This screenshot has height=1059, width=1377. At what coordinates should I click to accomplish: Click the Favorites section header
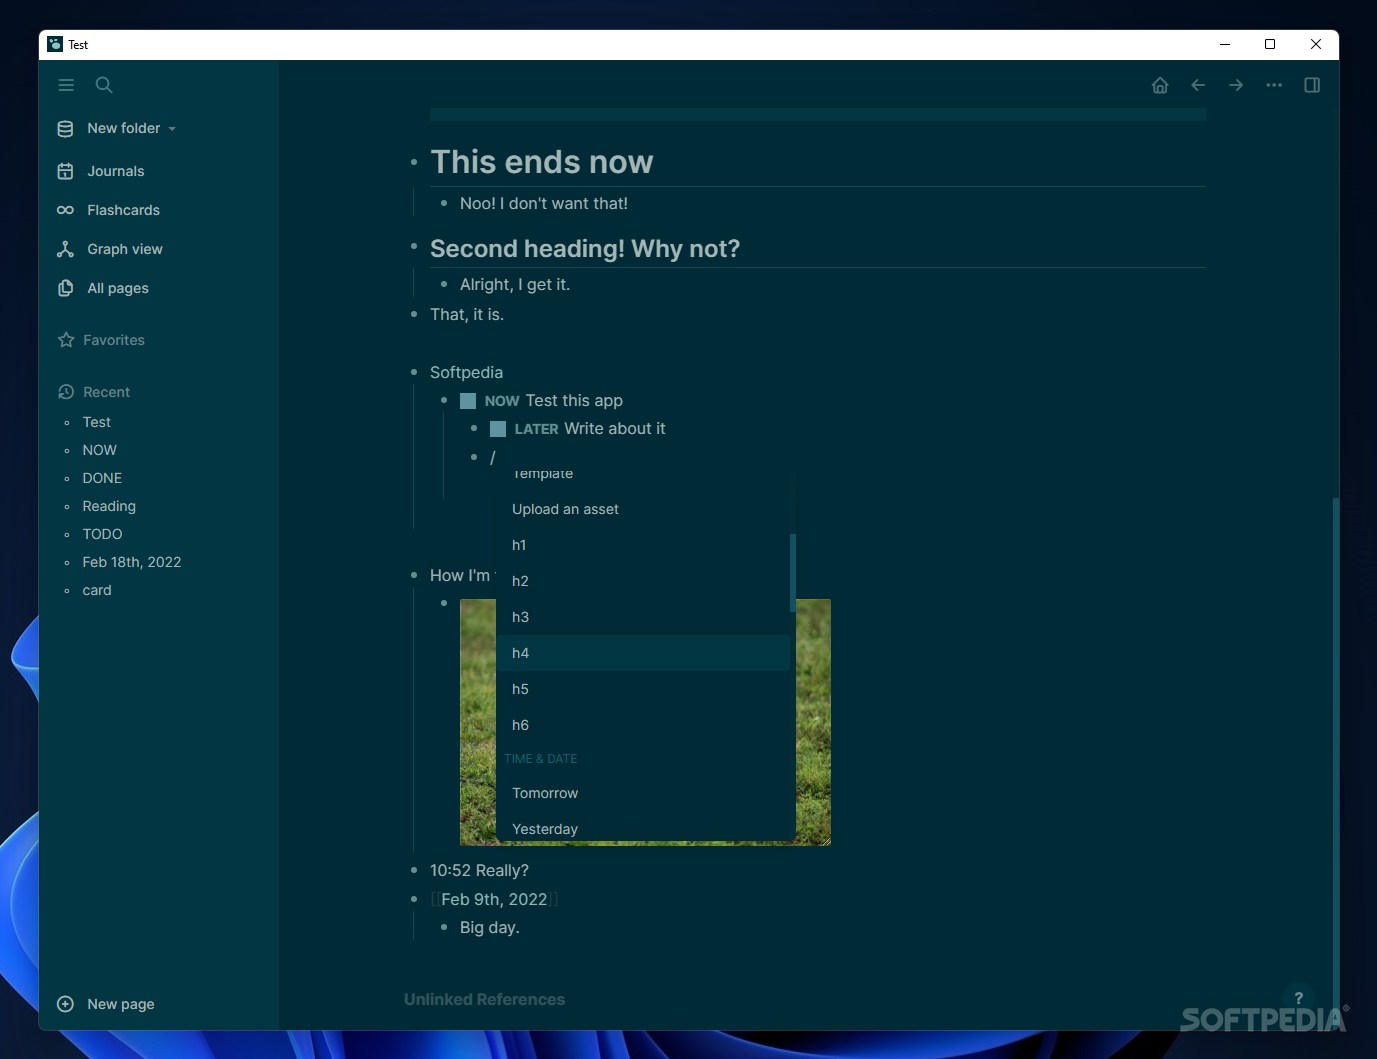114,340
